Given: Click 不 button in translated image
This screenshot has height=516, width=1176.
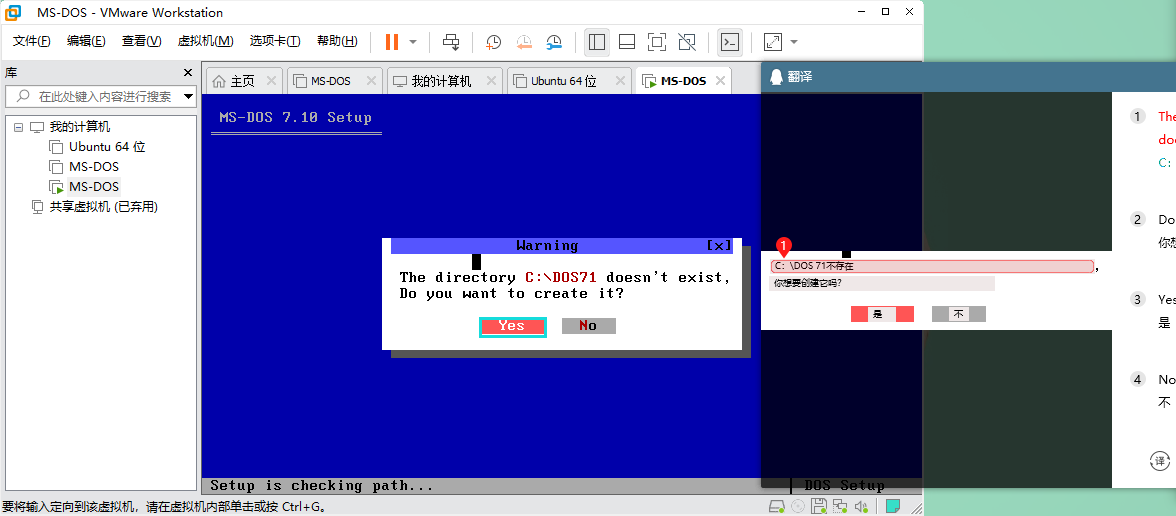Looking at the screenshot, I should (x=958, y=314).
